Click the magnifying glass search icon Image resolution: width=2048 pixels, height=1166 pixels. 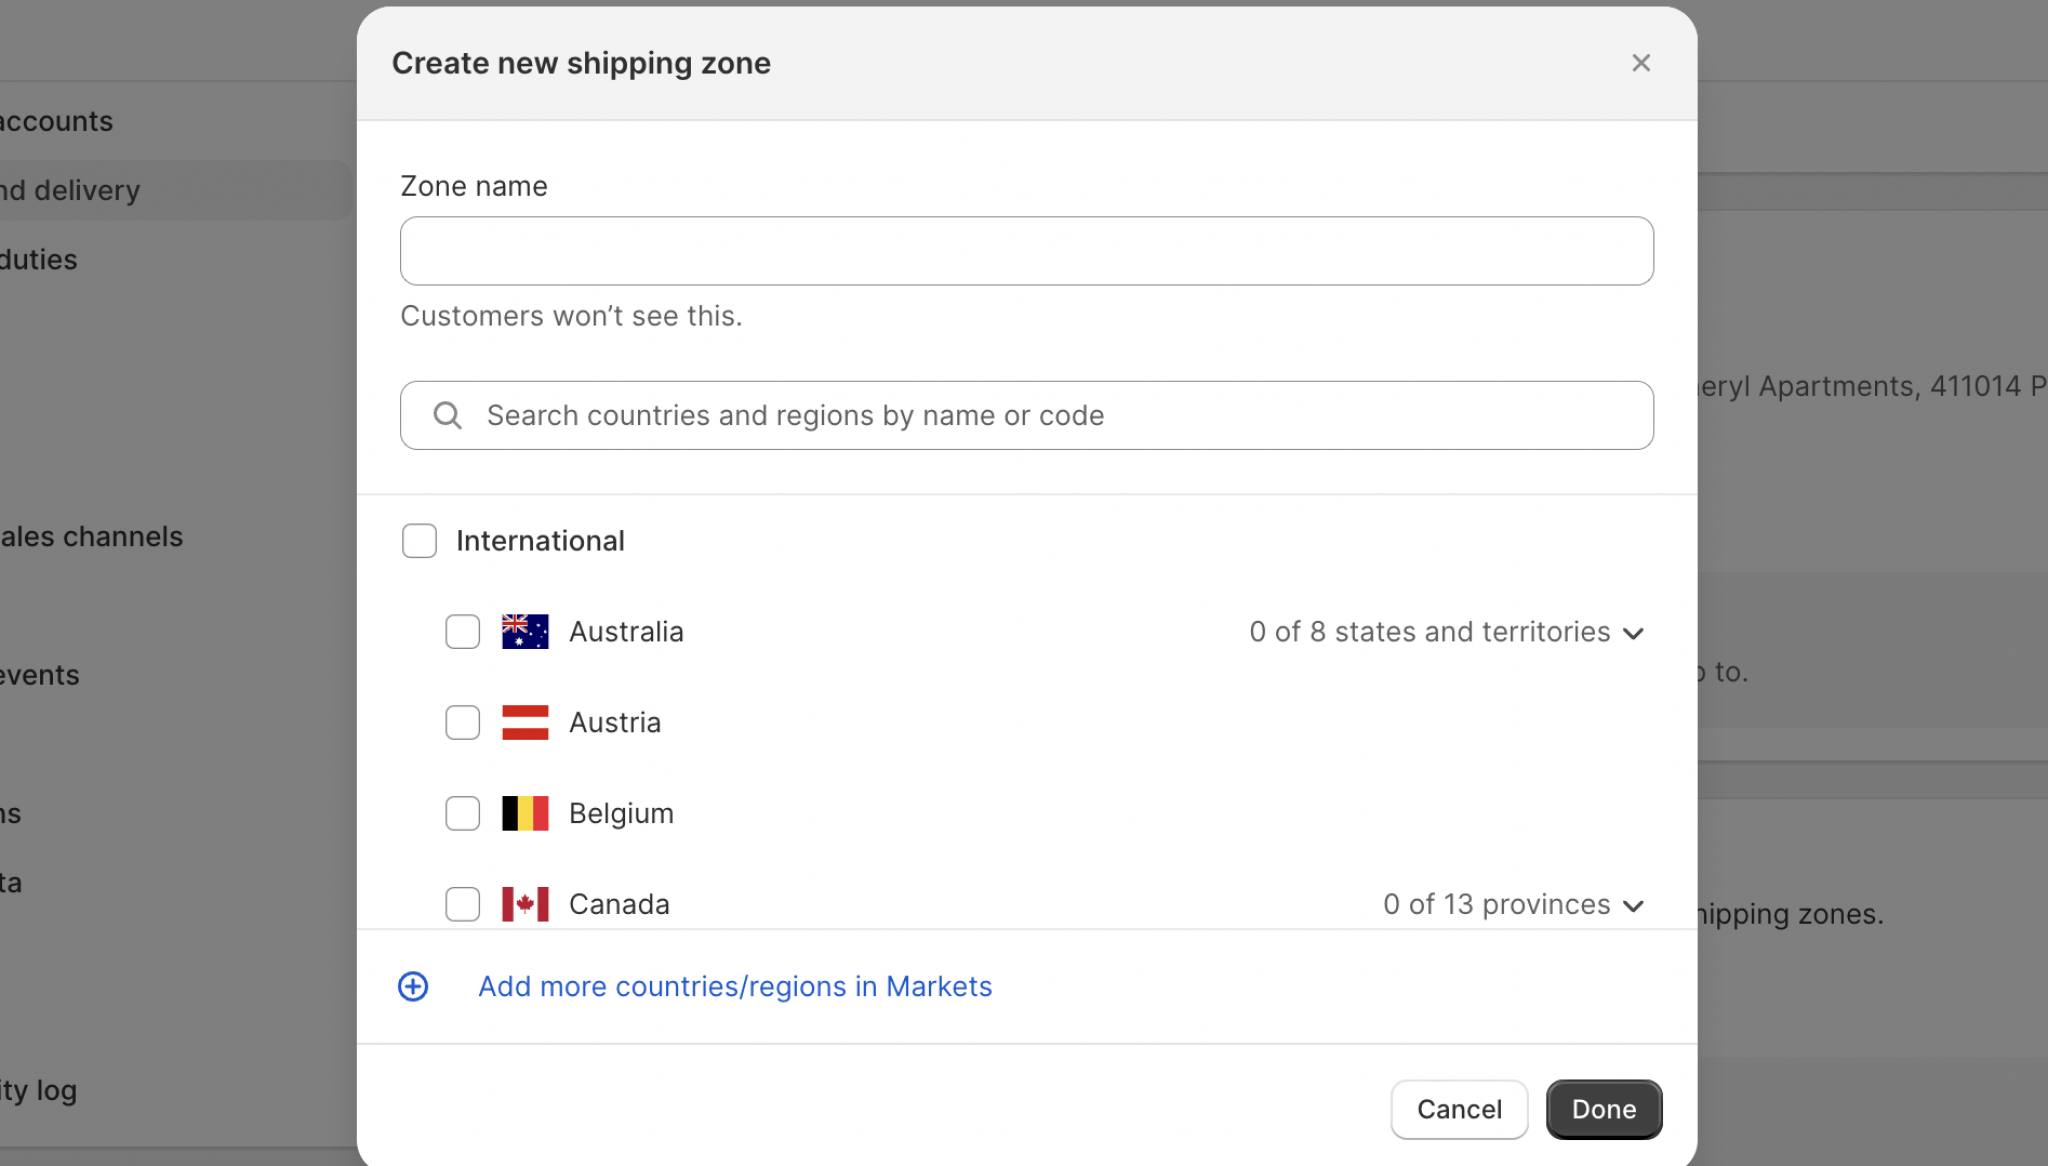[447, 415]
